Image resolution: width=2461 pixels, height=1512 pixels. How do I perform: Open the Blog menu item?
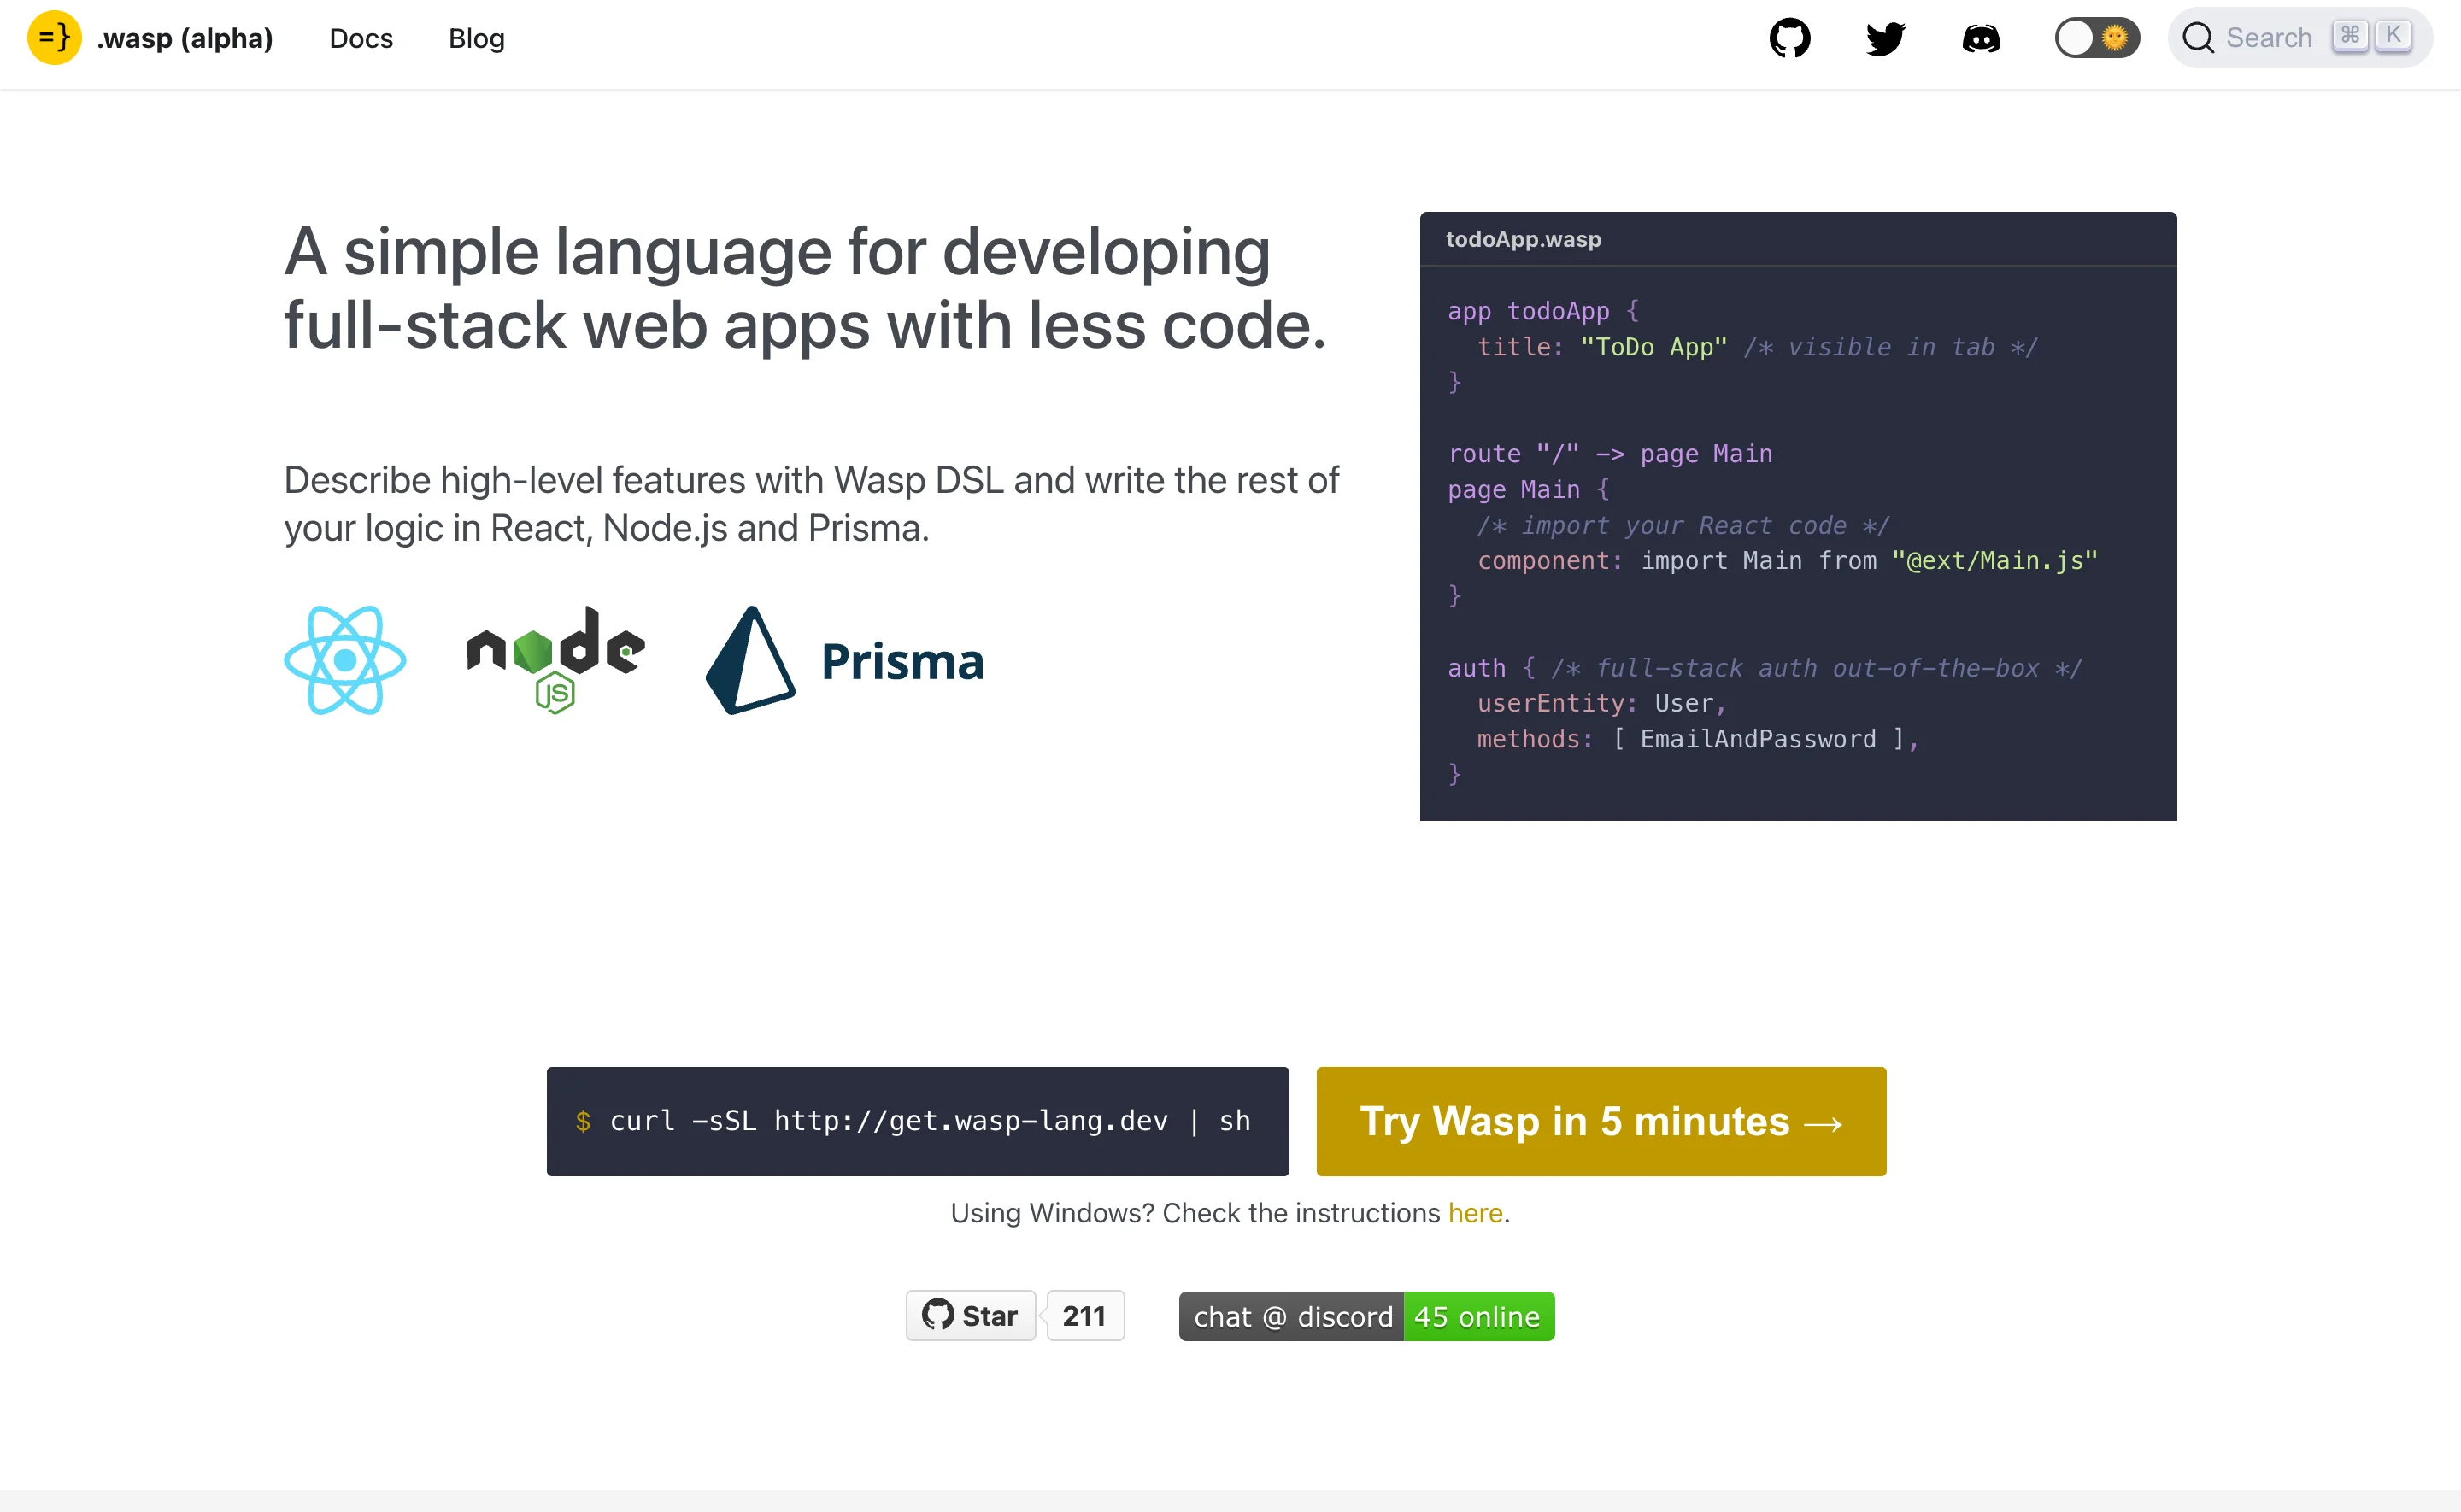click(x=476, y=38)
